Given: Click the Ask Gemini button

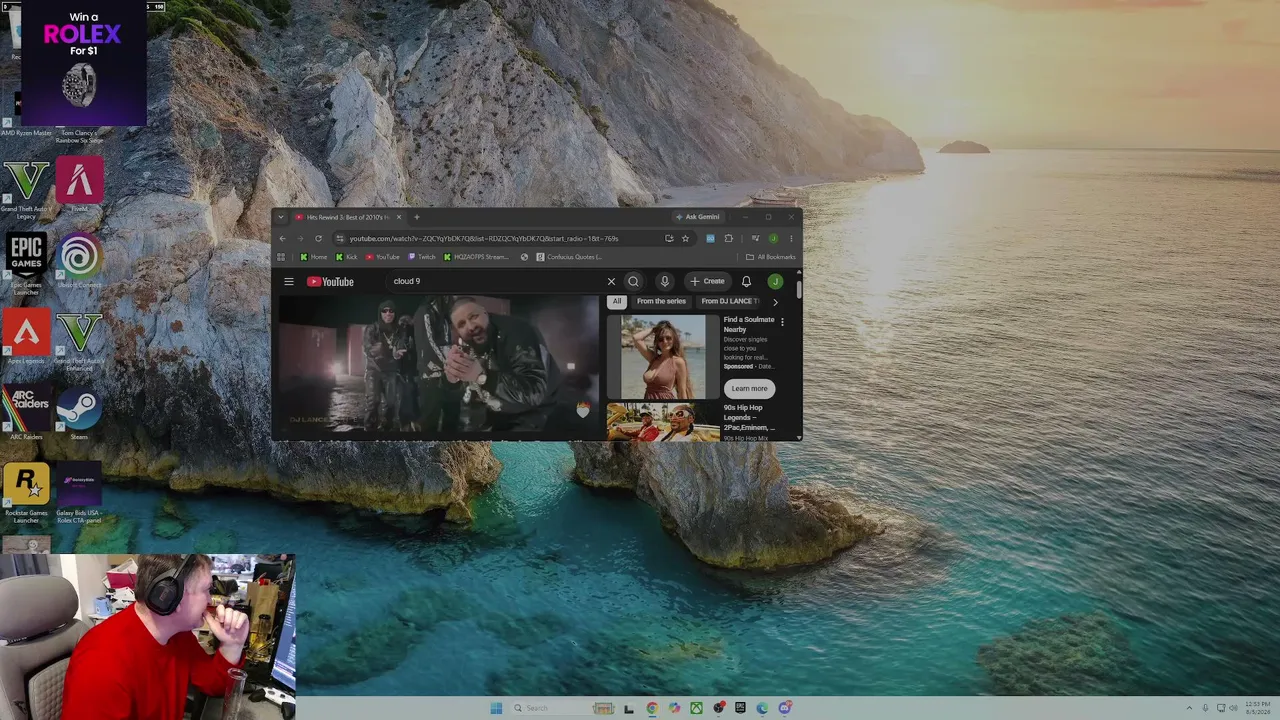Looking at the screenshot, I should point(697,217).
